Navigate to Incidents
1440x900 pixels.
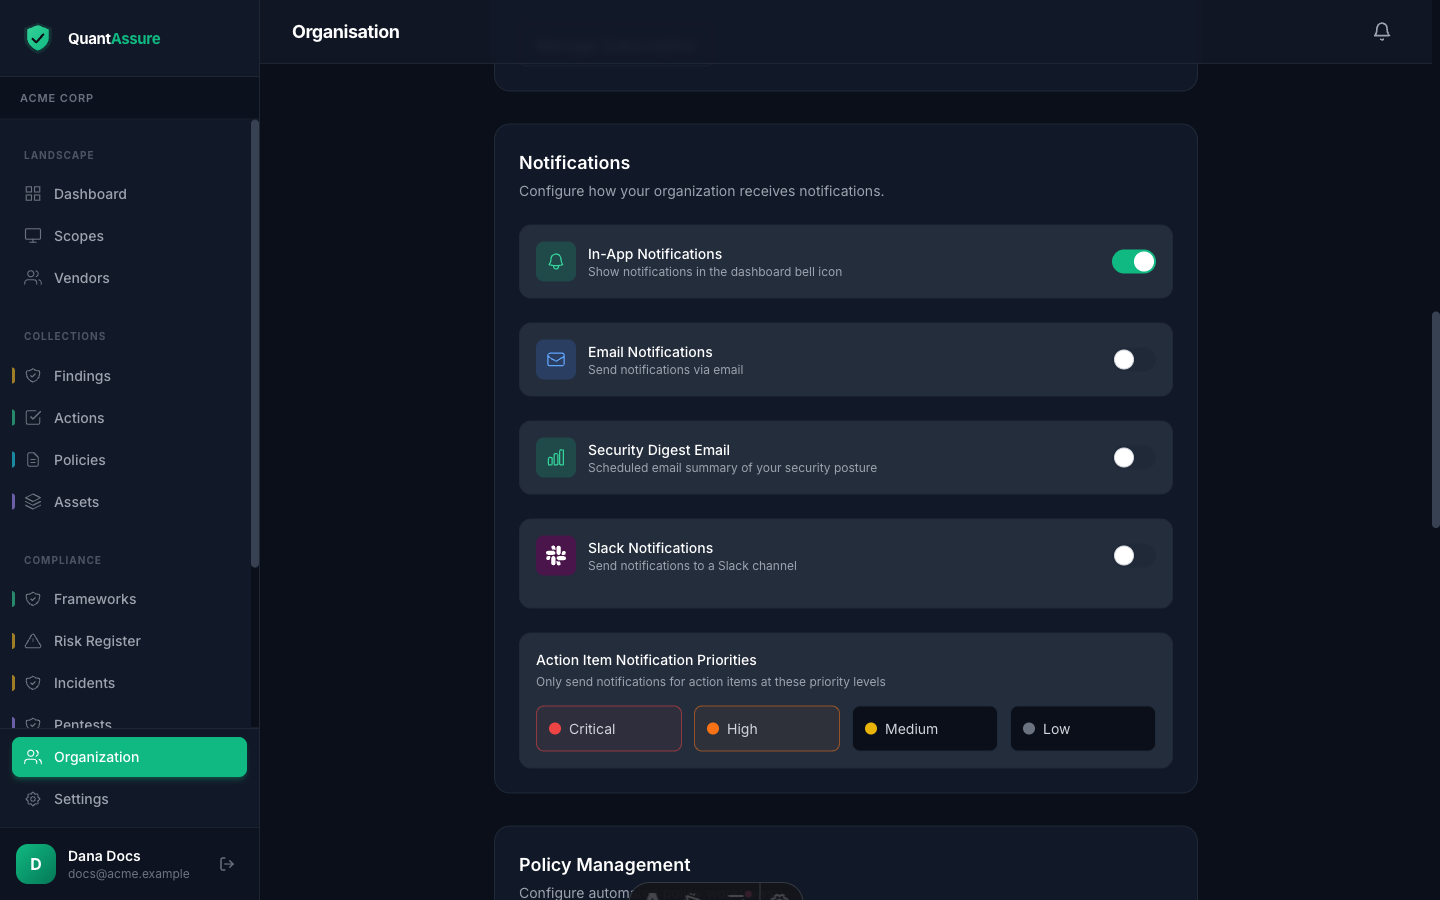click(129, 682)
